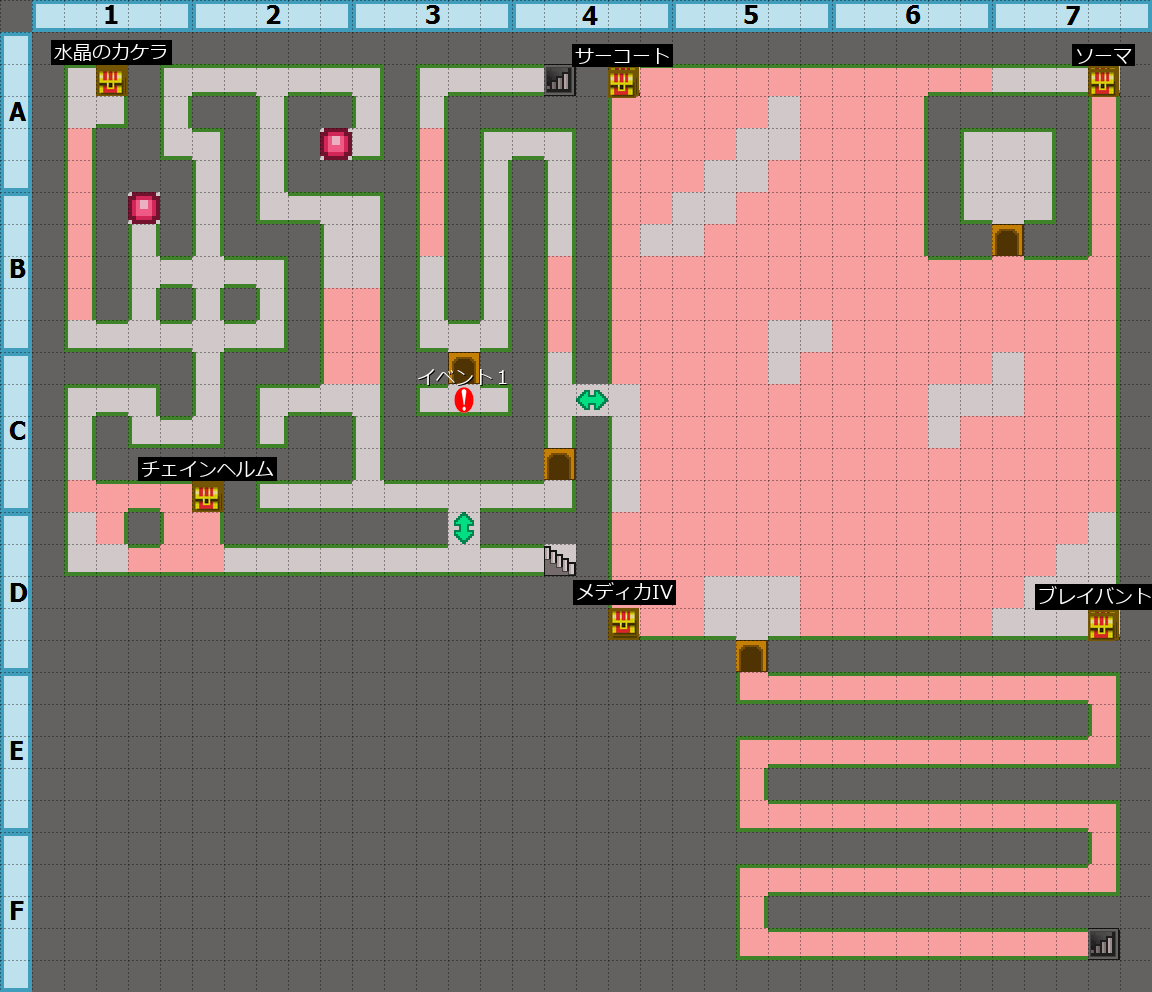1152x992 pixels.
Task: Select the dark staircase beside the サーコート chest
Action: point(560,80)
